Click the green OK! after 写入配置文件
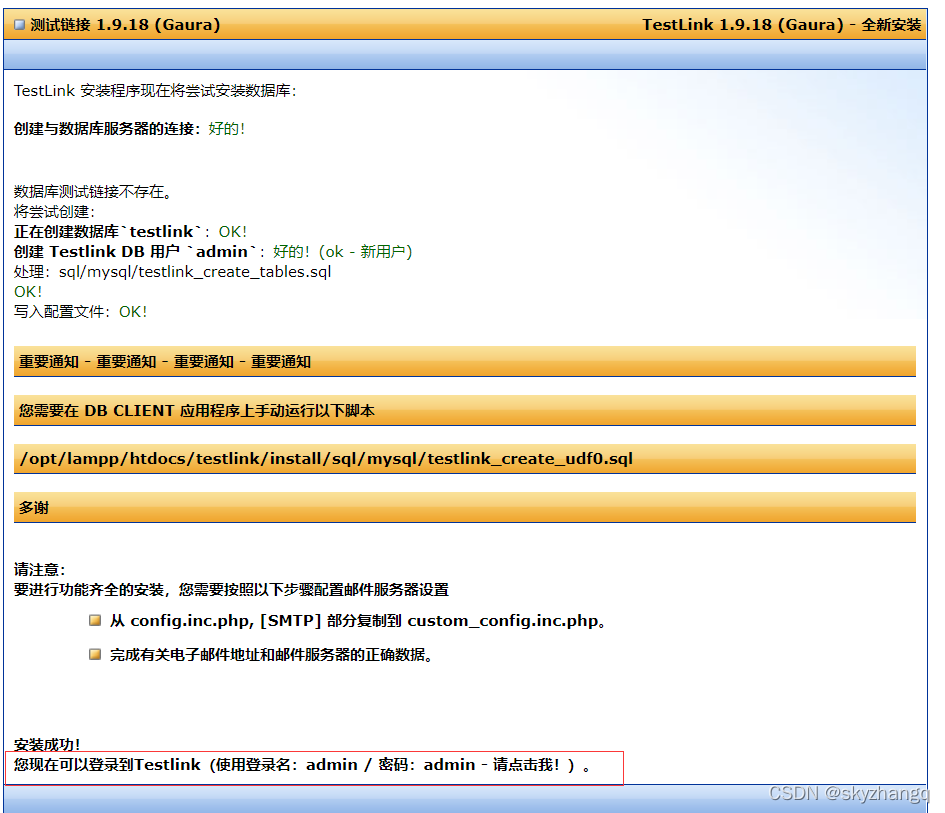This screenshot has height=813, width=945. tap(133, 312)
